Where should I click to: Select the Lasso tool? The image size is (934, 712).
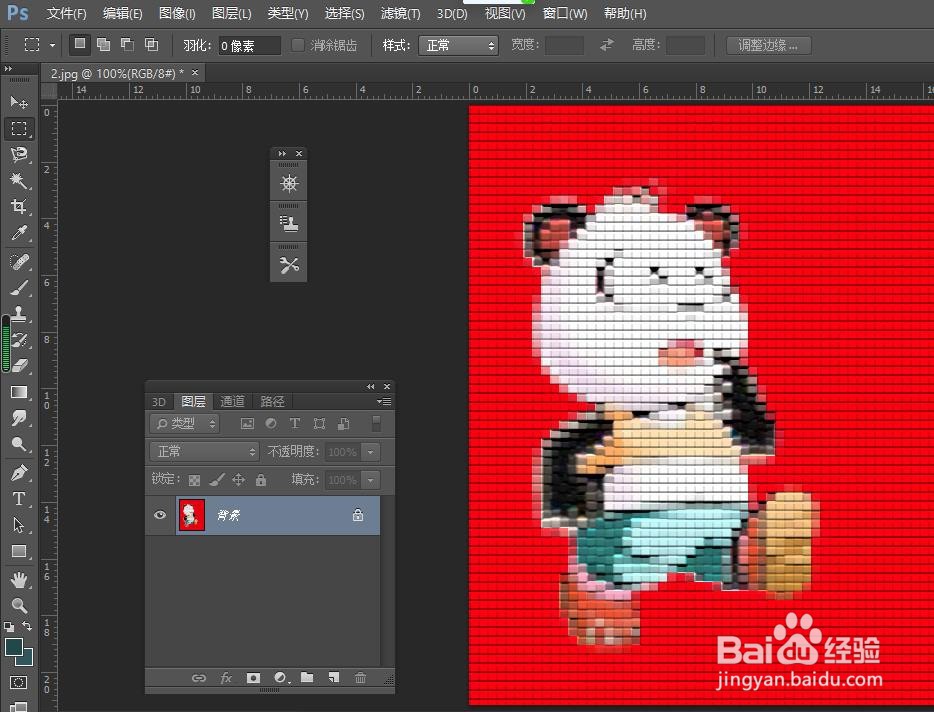coord(18,154)
